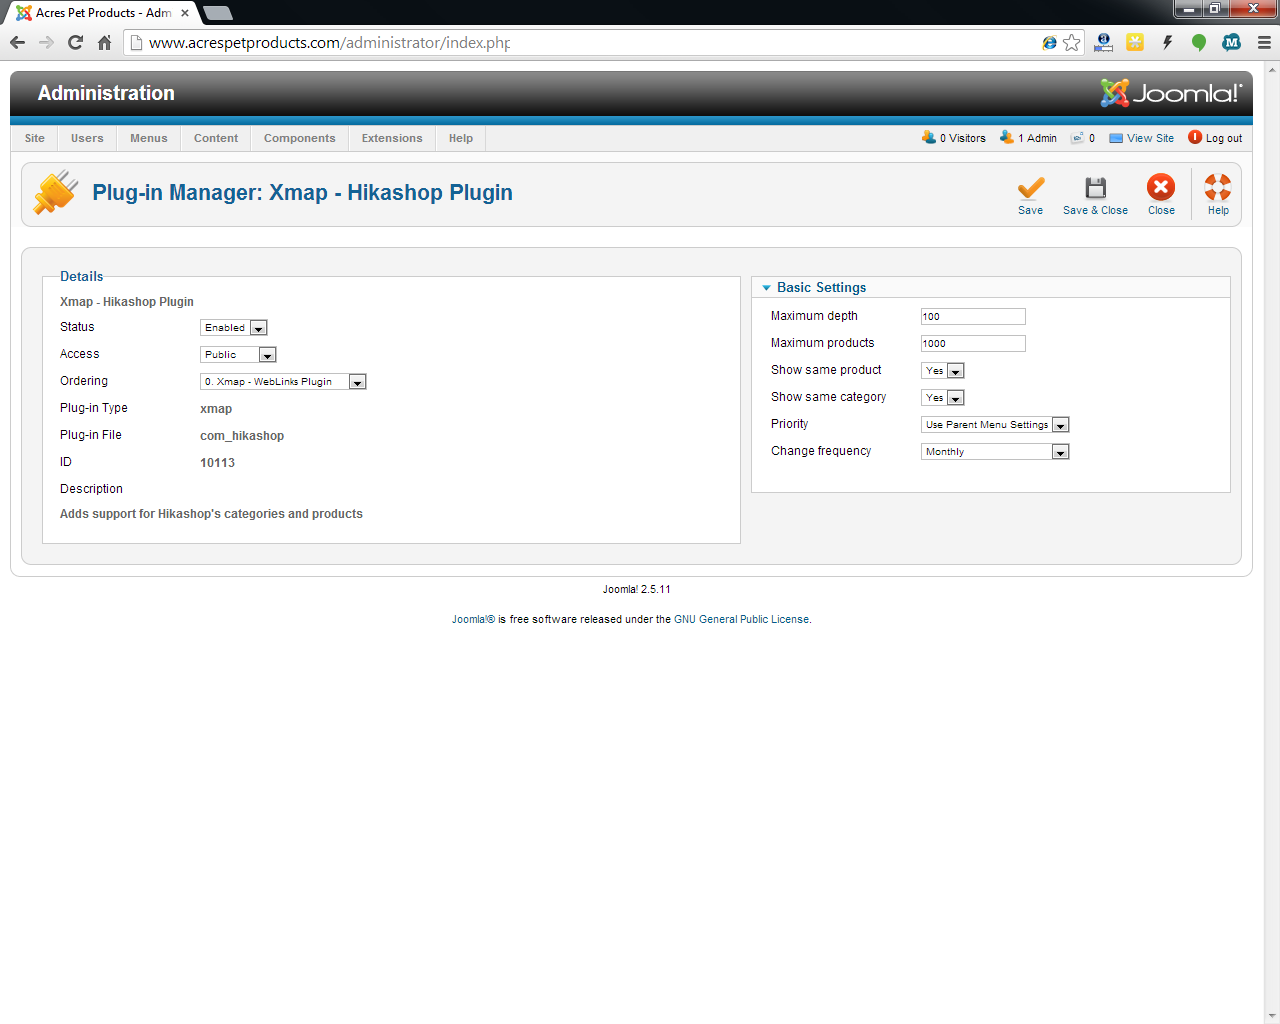Click the plugin description text about Hikashop
The height and width of the screenshot is (1024, 1280).
coord(211,514)
